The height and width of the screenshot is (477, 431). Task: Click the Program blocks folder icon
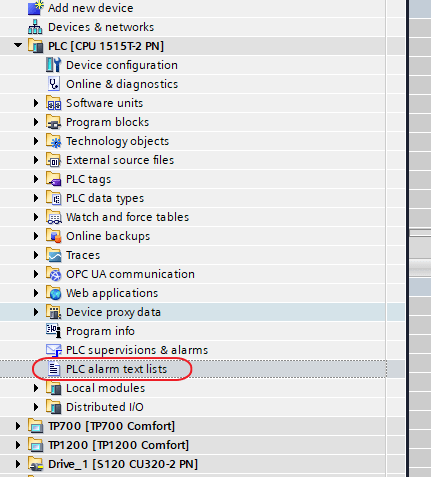(54, 122)
